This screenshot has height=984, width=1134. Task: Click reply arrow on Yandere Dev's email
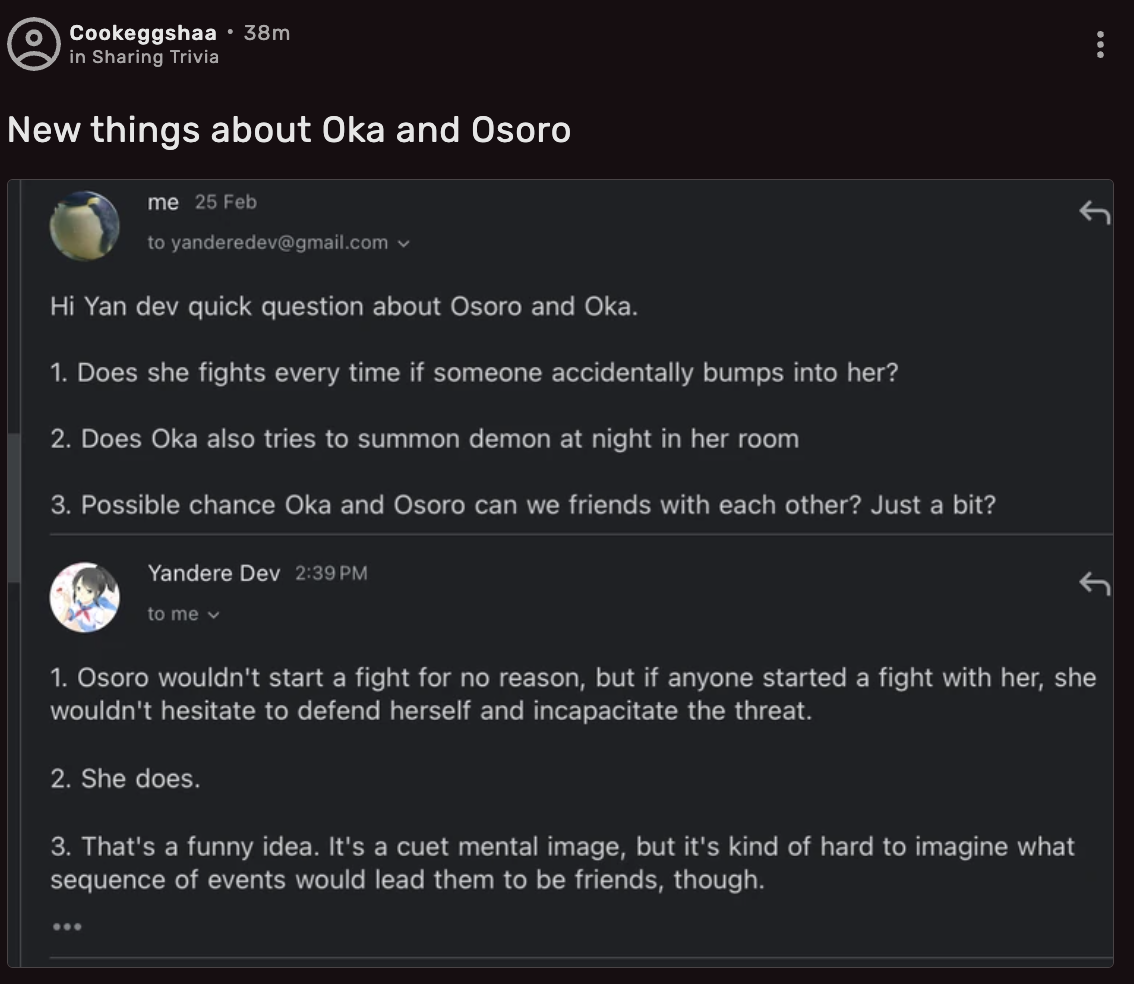tap(1095, 583)
